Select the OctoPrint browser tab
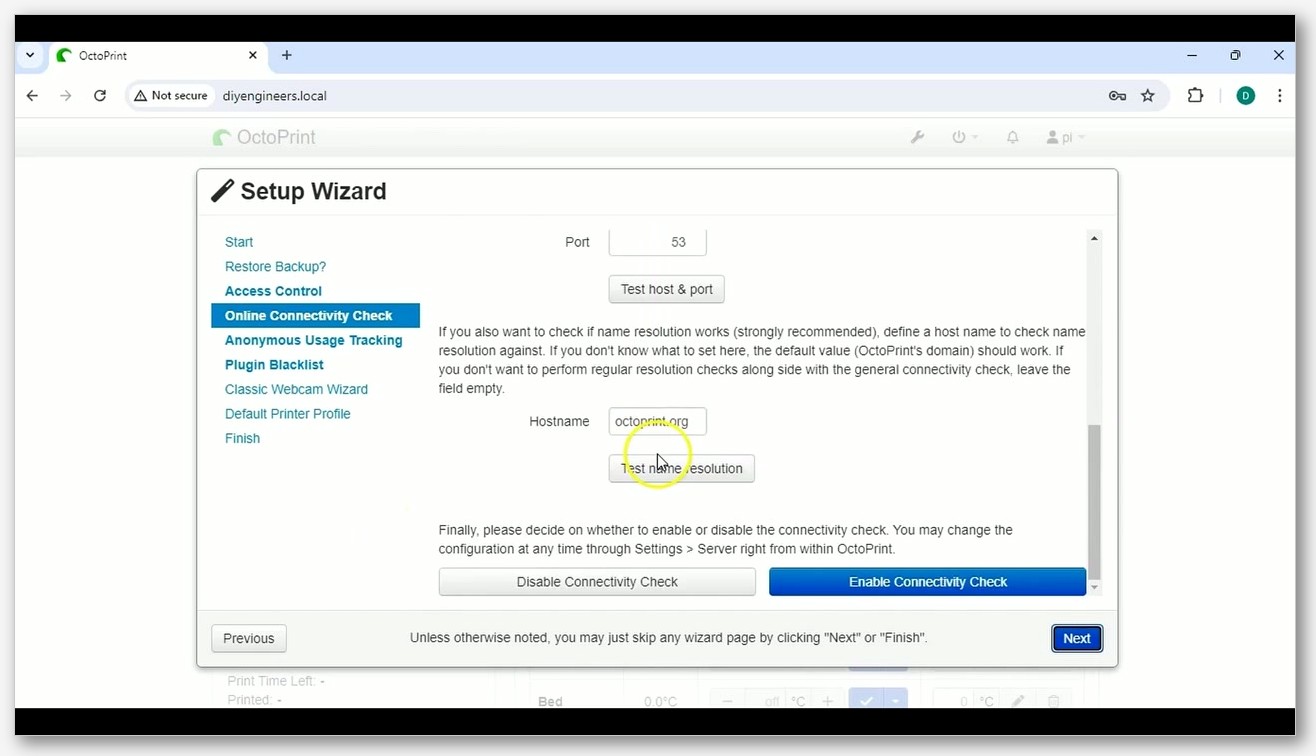 (156, 55)
